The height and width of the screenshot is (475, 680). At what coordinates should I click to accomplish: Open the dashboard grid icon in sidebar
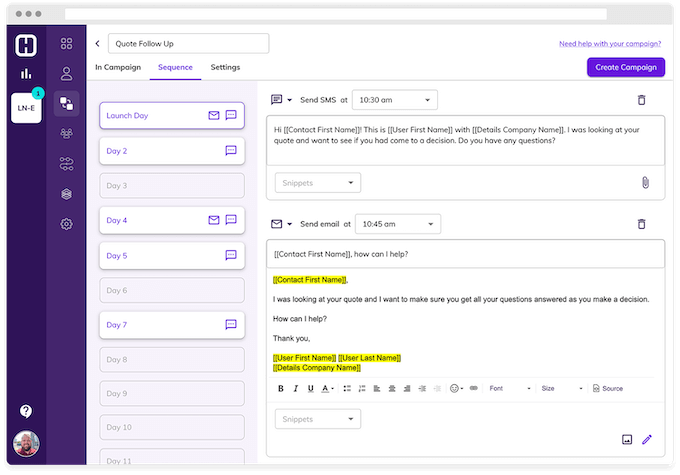[67, 44]
